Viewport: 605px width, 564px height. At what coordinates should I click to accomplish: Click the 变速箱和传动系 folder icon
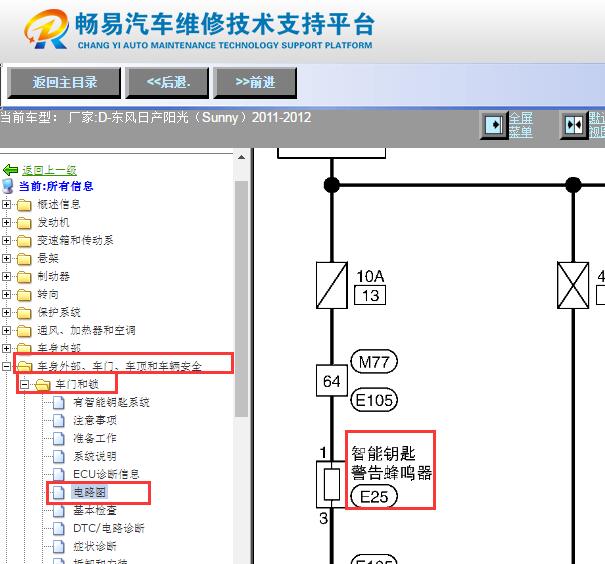pos(24,241)
